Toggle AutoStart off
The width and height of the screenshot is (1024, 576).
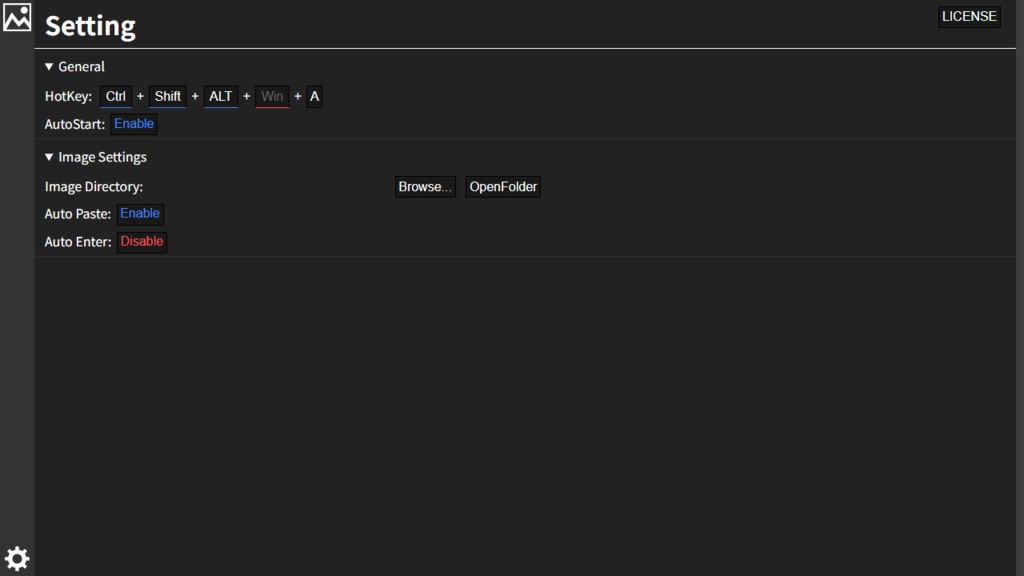pos(134,123)
